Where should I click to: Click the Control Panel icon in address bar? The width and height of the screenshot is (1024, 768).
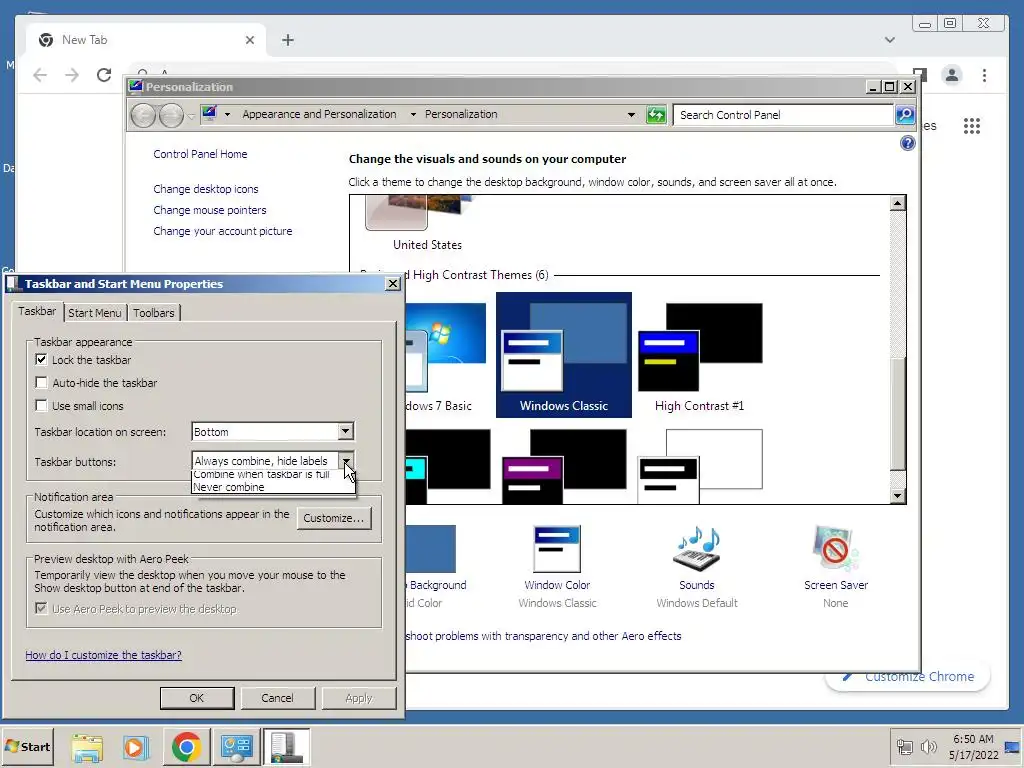[209, 114]
